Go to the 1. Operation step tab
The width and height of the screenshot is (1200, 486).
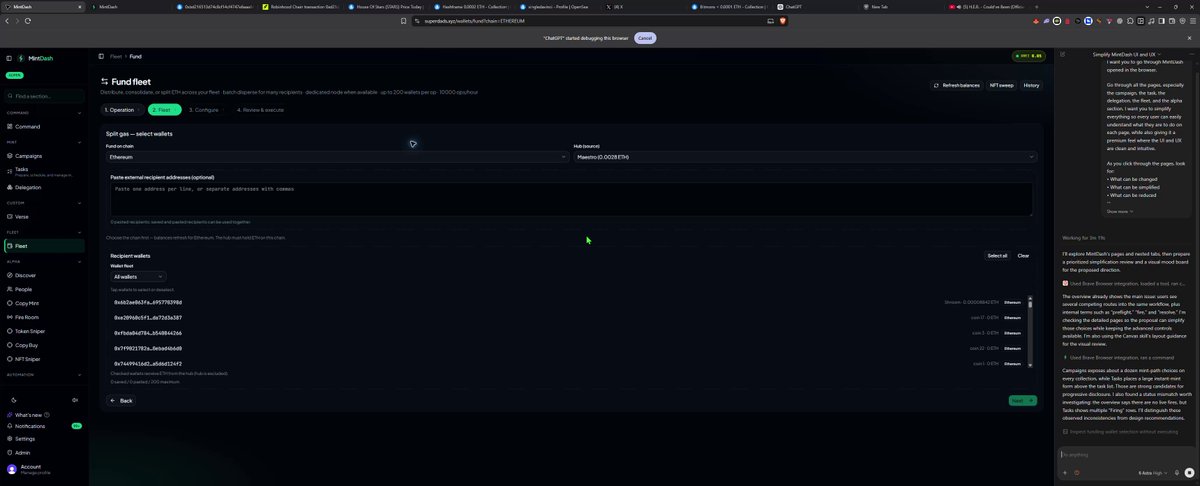coord(121,110)
